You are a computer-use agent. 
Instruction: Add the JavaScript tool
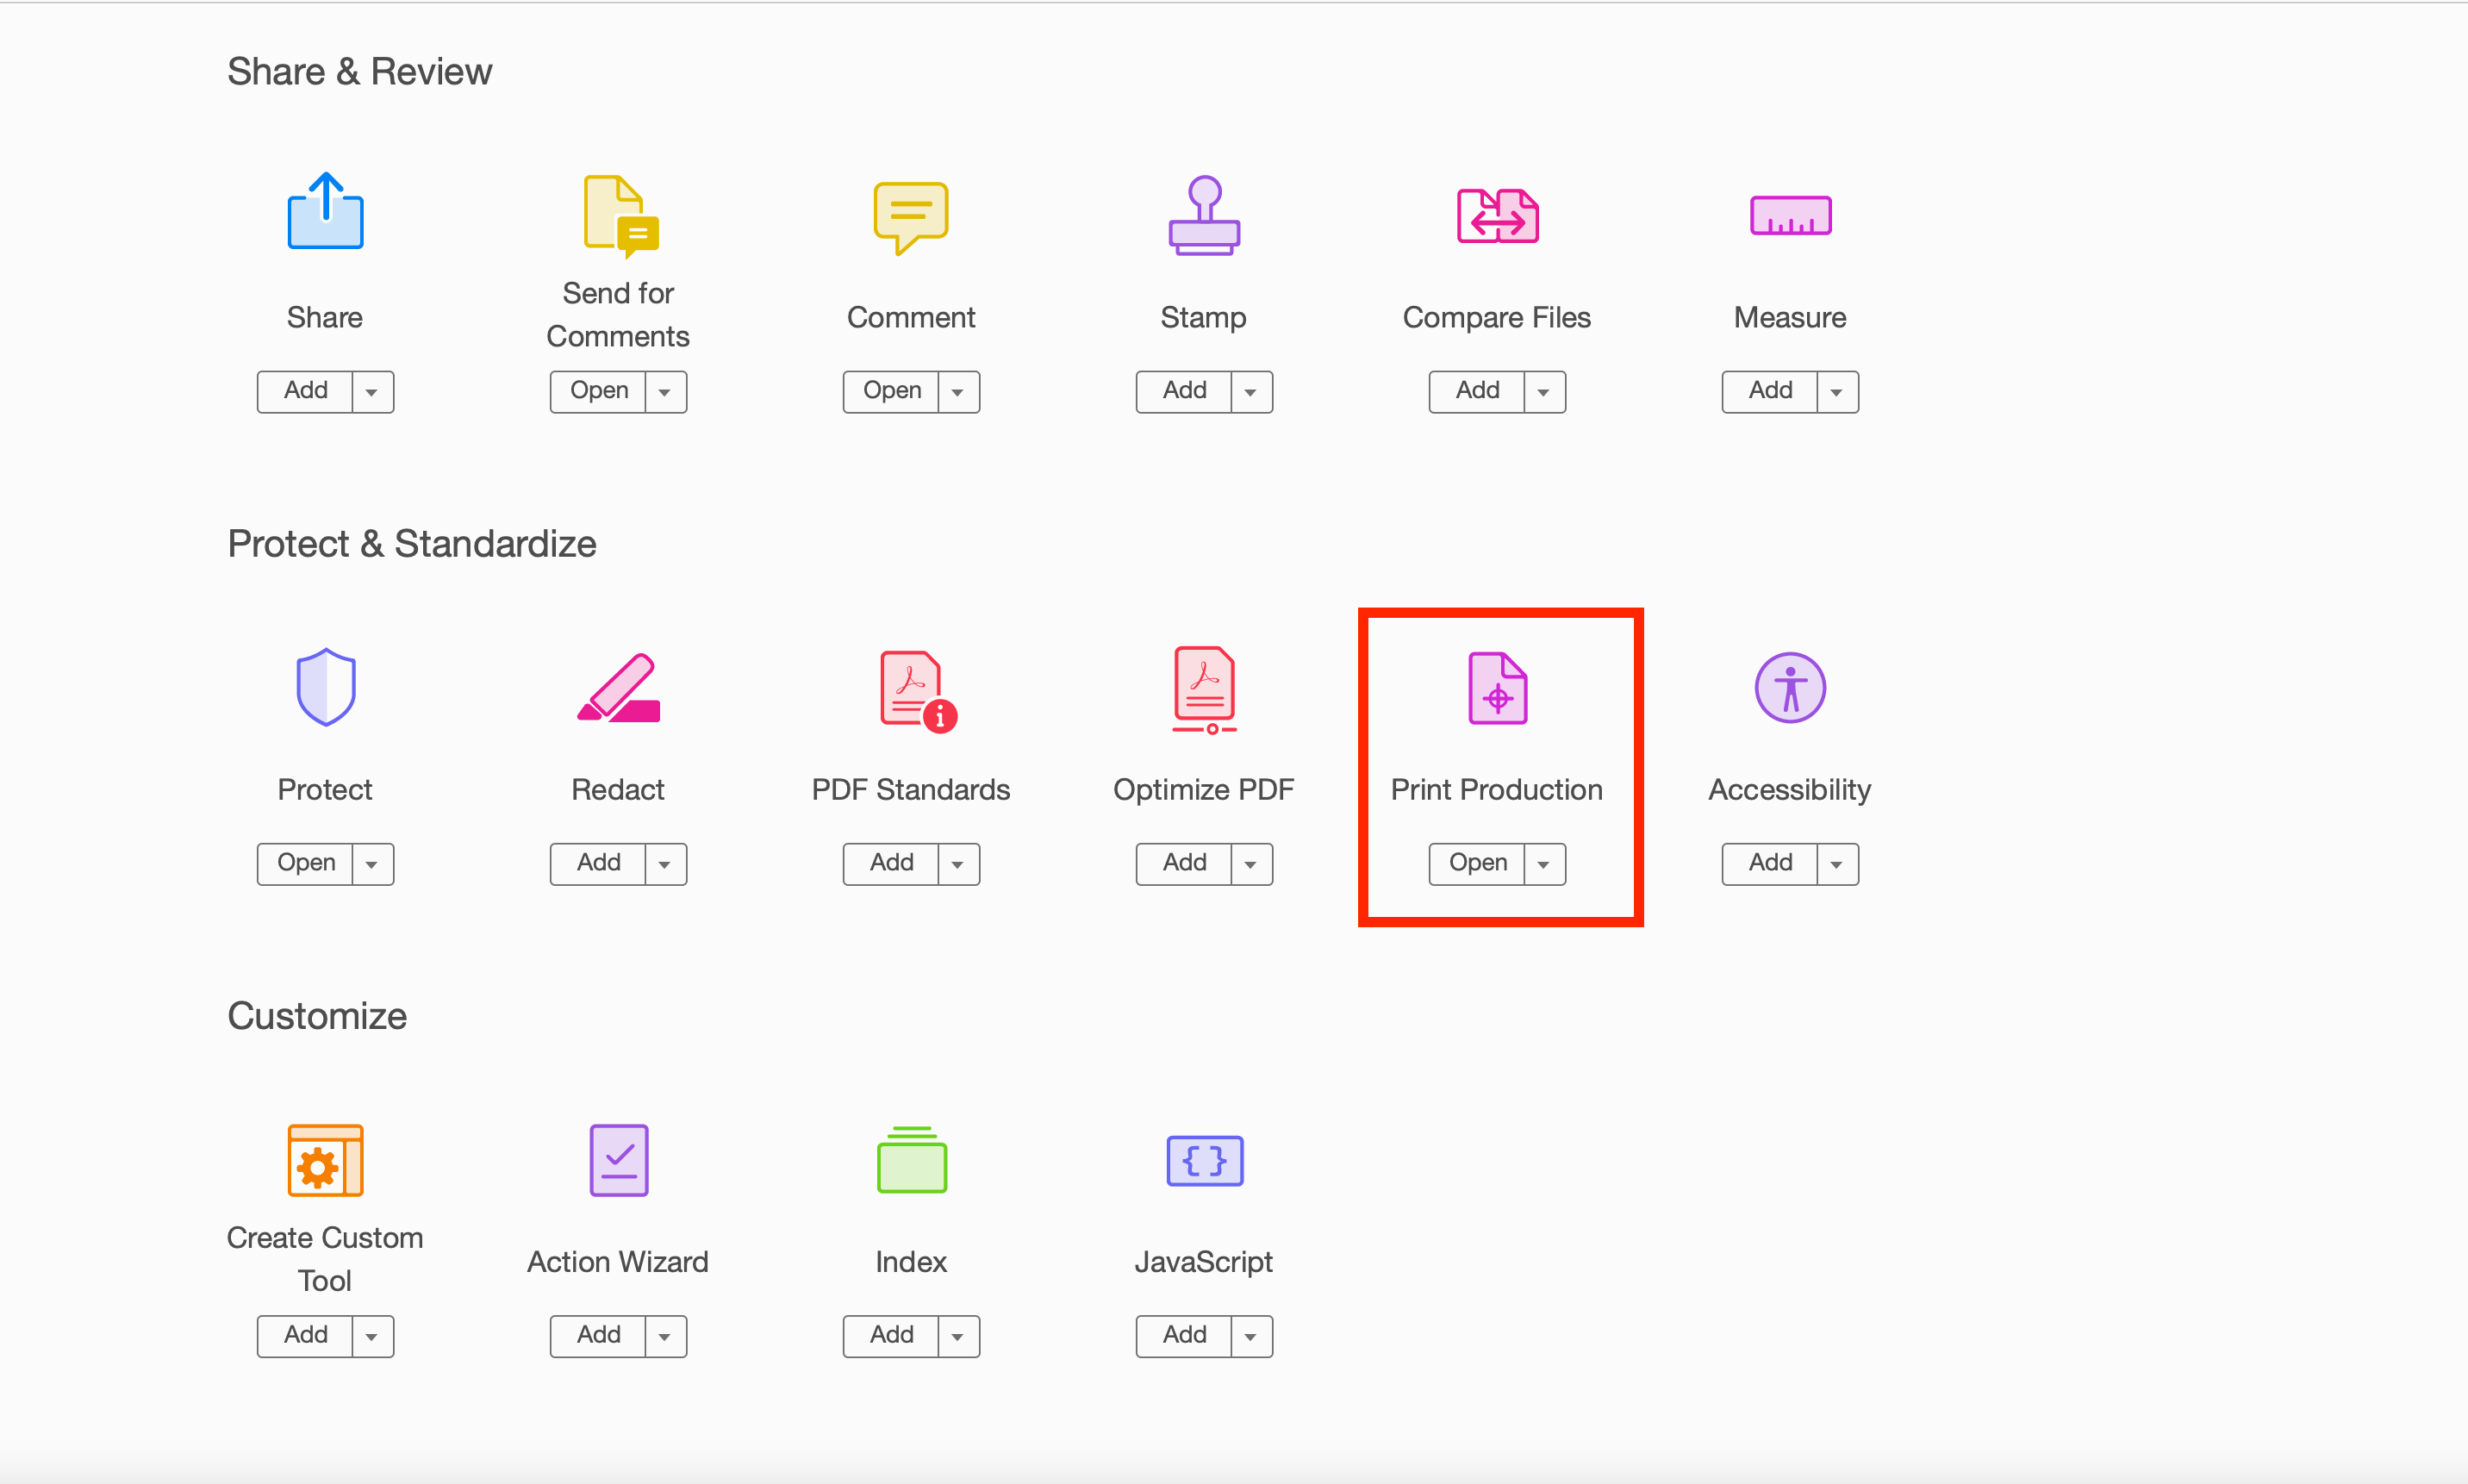click(x=1184, y=1335)
